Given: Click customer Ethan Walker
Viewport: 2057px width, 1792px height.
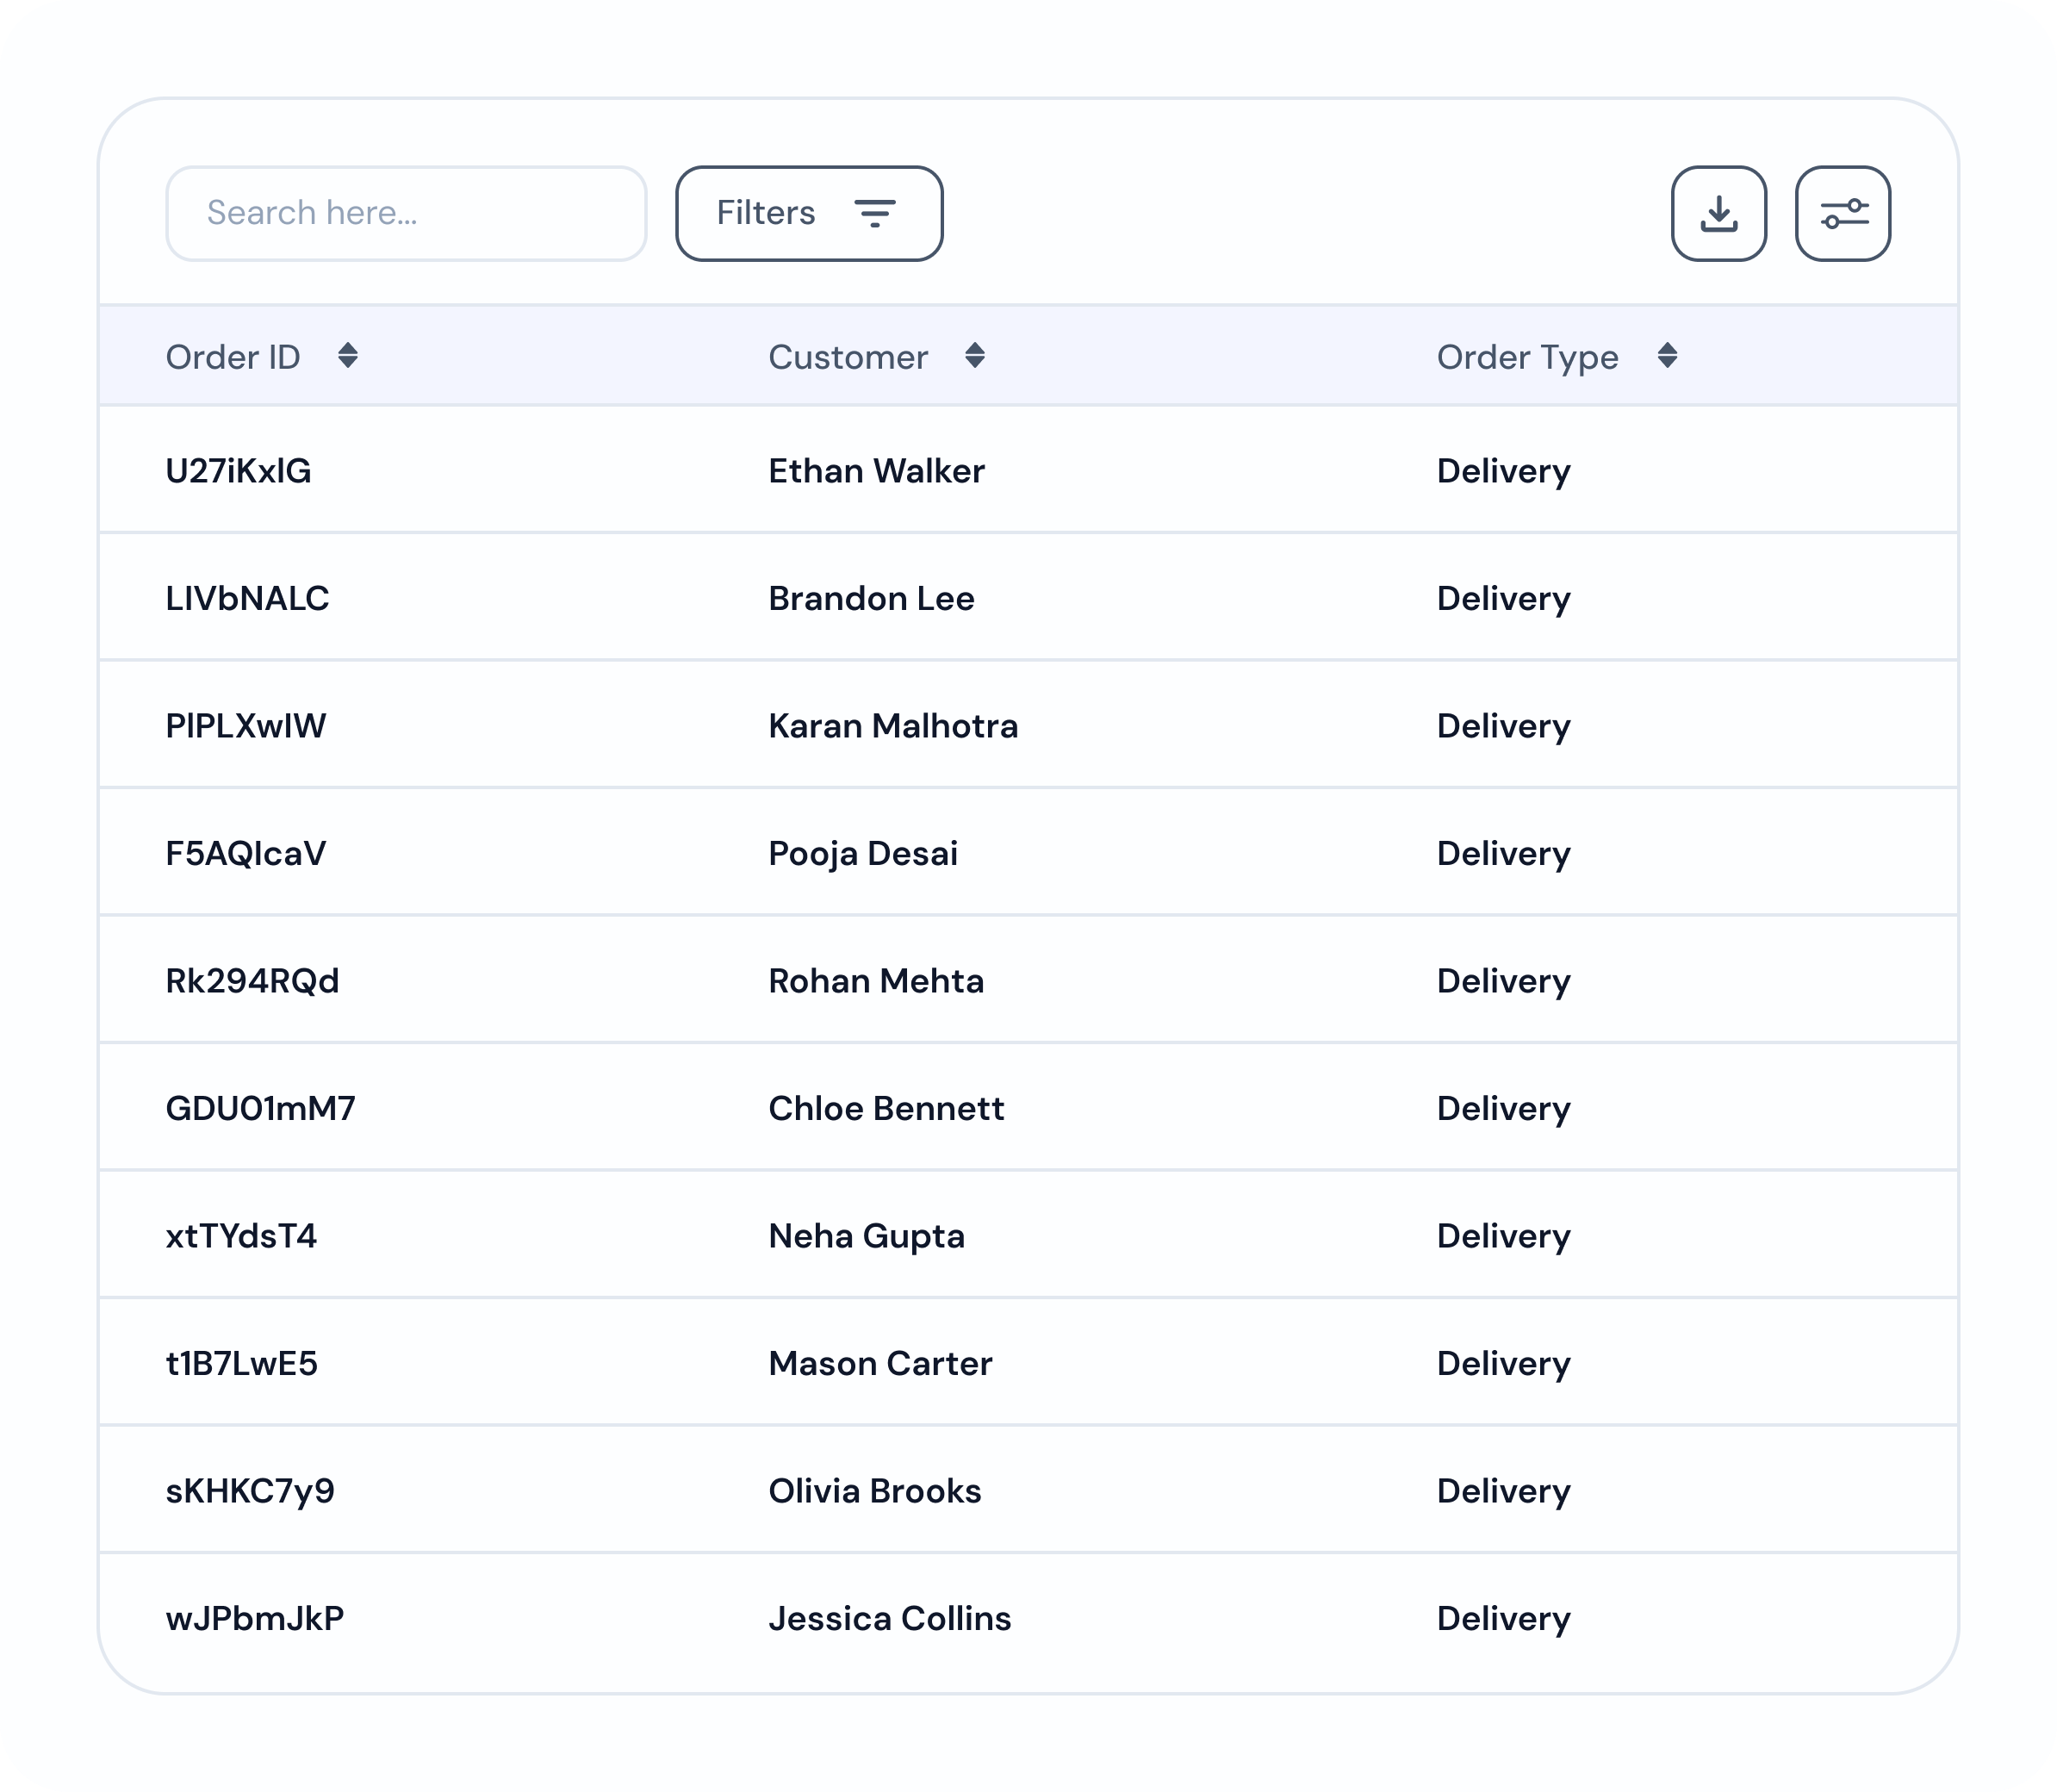Looking at the screenshot, I should click(x=876, y=471).
